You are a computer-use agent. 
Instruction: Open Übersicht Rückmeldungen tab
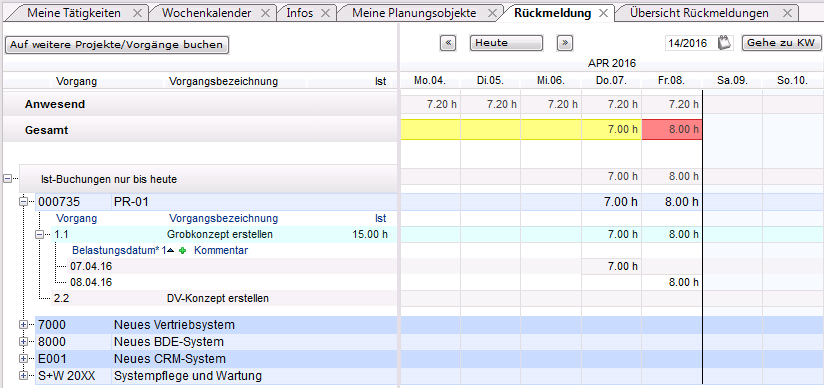699,13
